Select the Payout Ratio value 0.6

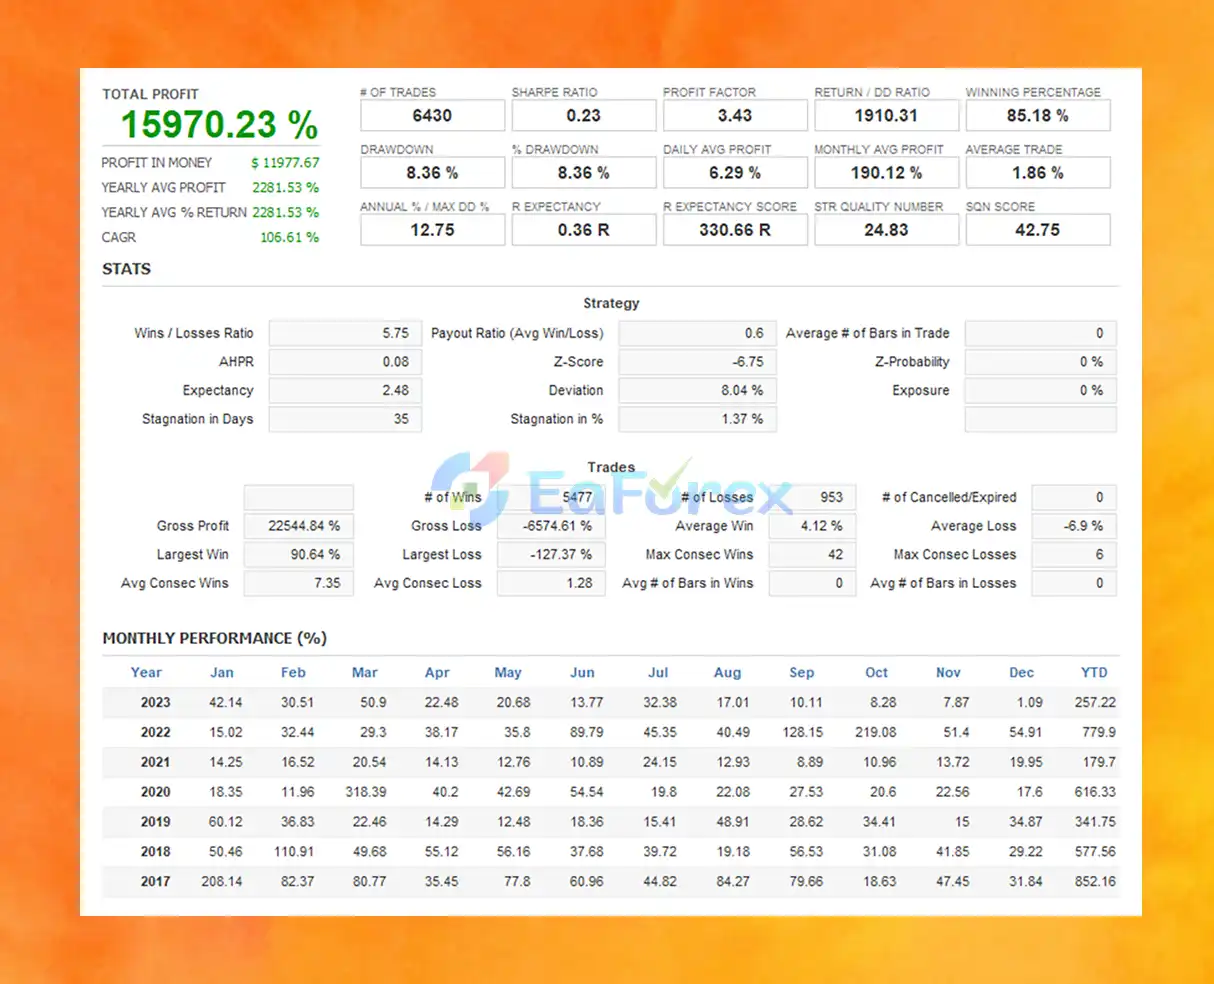(x=697, y=333)
